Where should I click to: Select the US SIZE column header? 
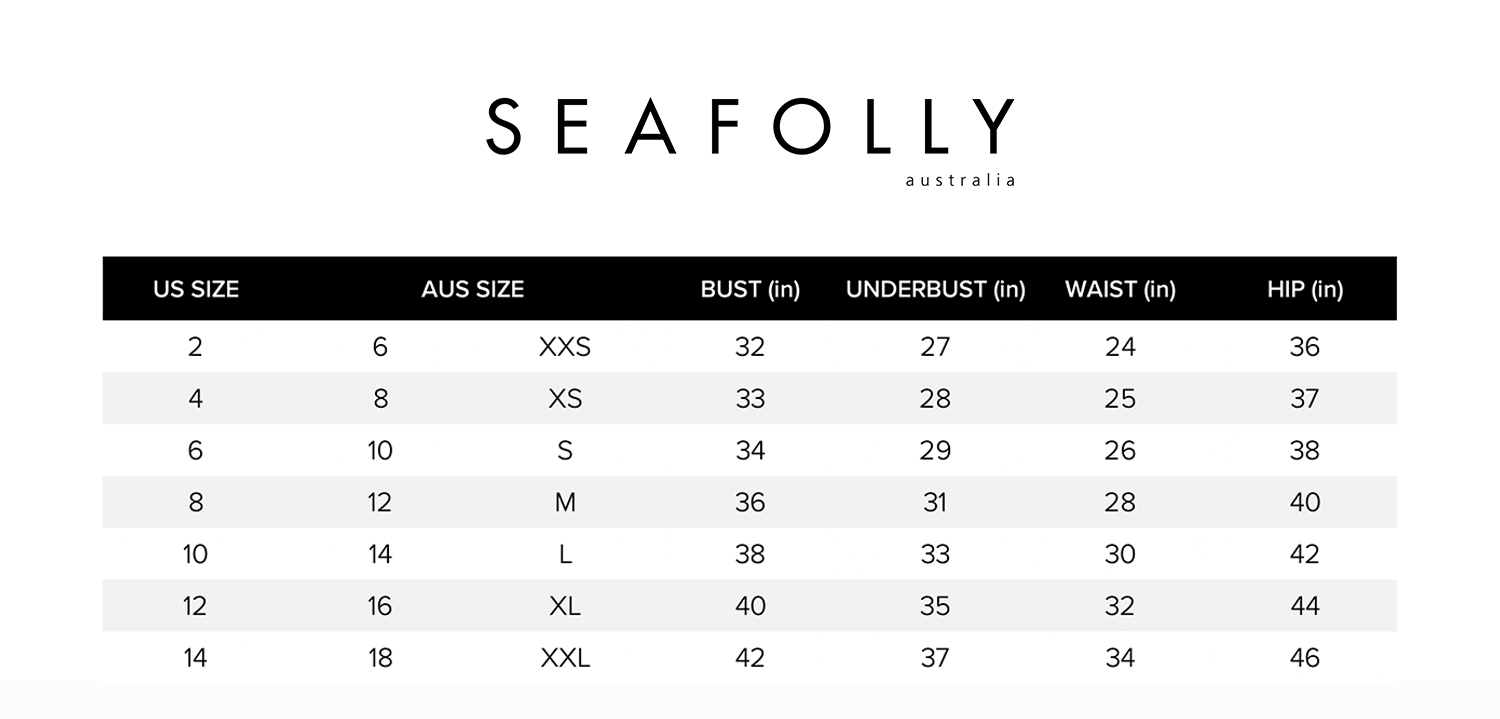point(196,290)
